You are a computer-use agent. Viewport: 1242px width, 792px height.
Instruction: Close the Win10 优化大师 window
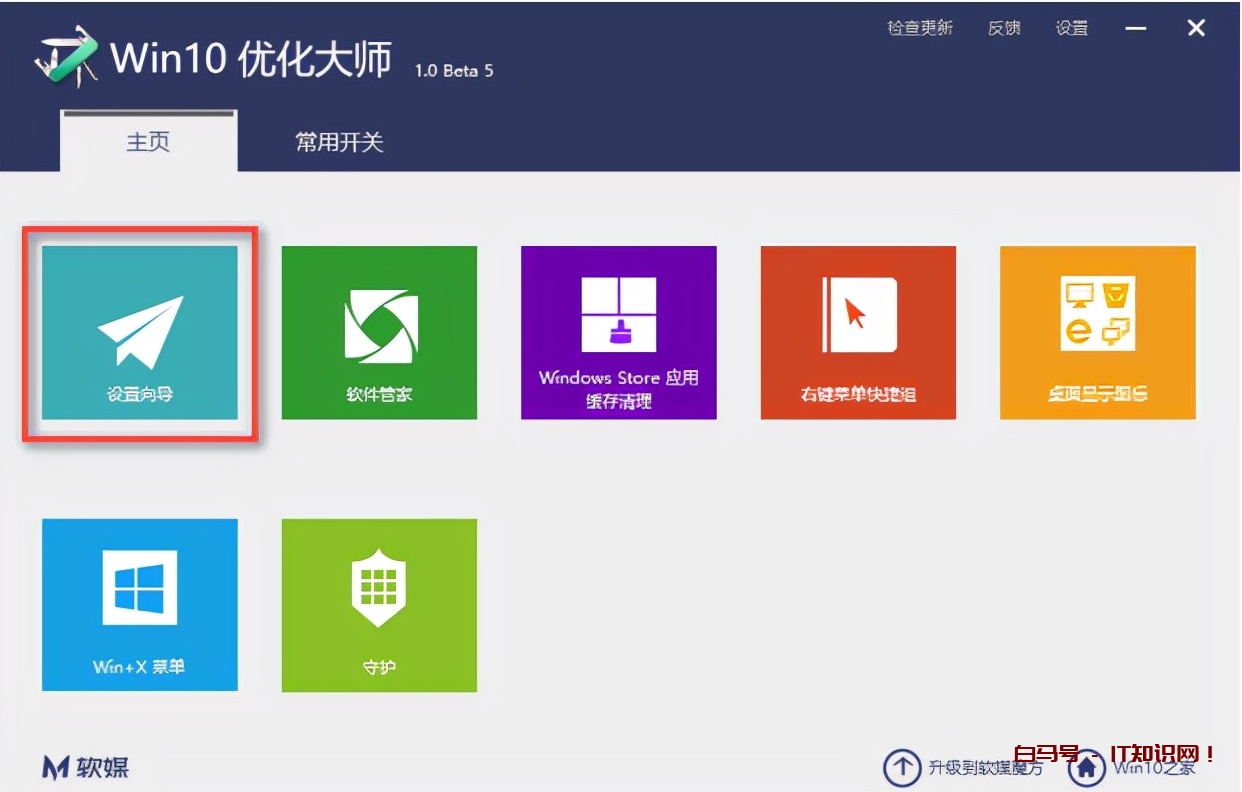click(x=1196, y=28)
